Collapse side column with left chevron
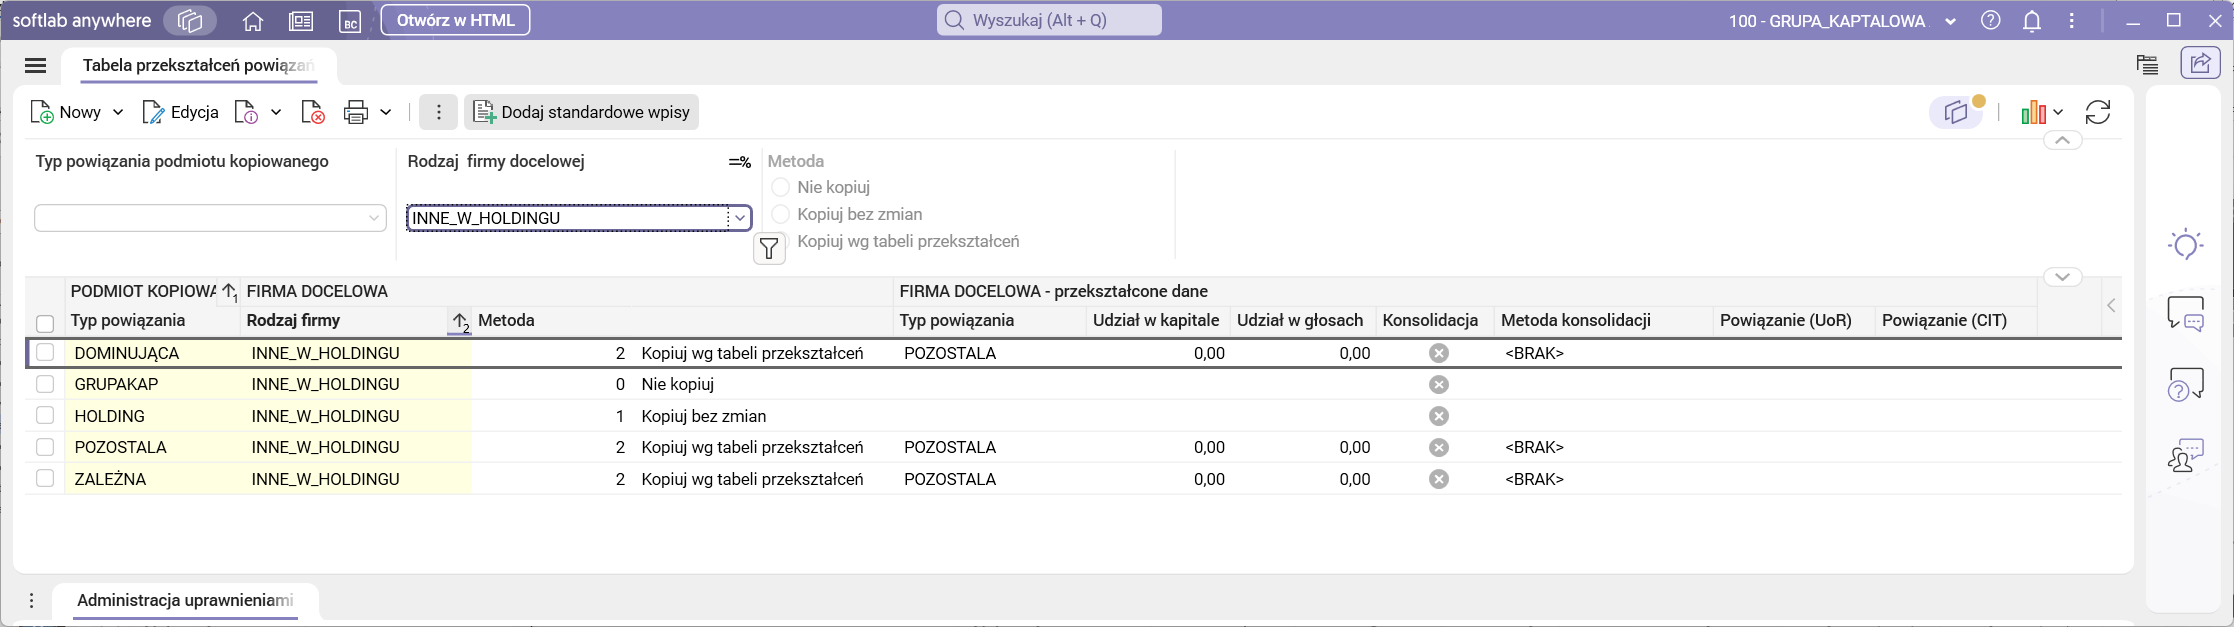Screen dimensions: 2234x627 point(2111,306)
